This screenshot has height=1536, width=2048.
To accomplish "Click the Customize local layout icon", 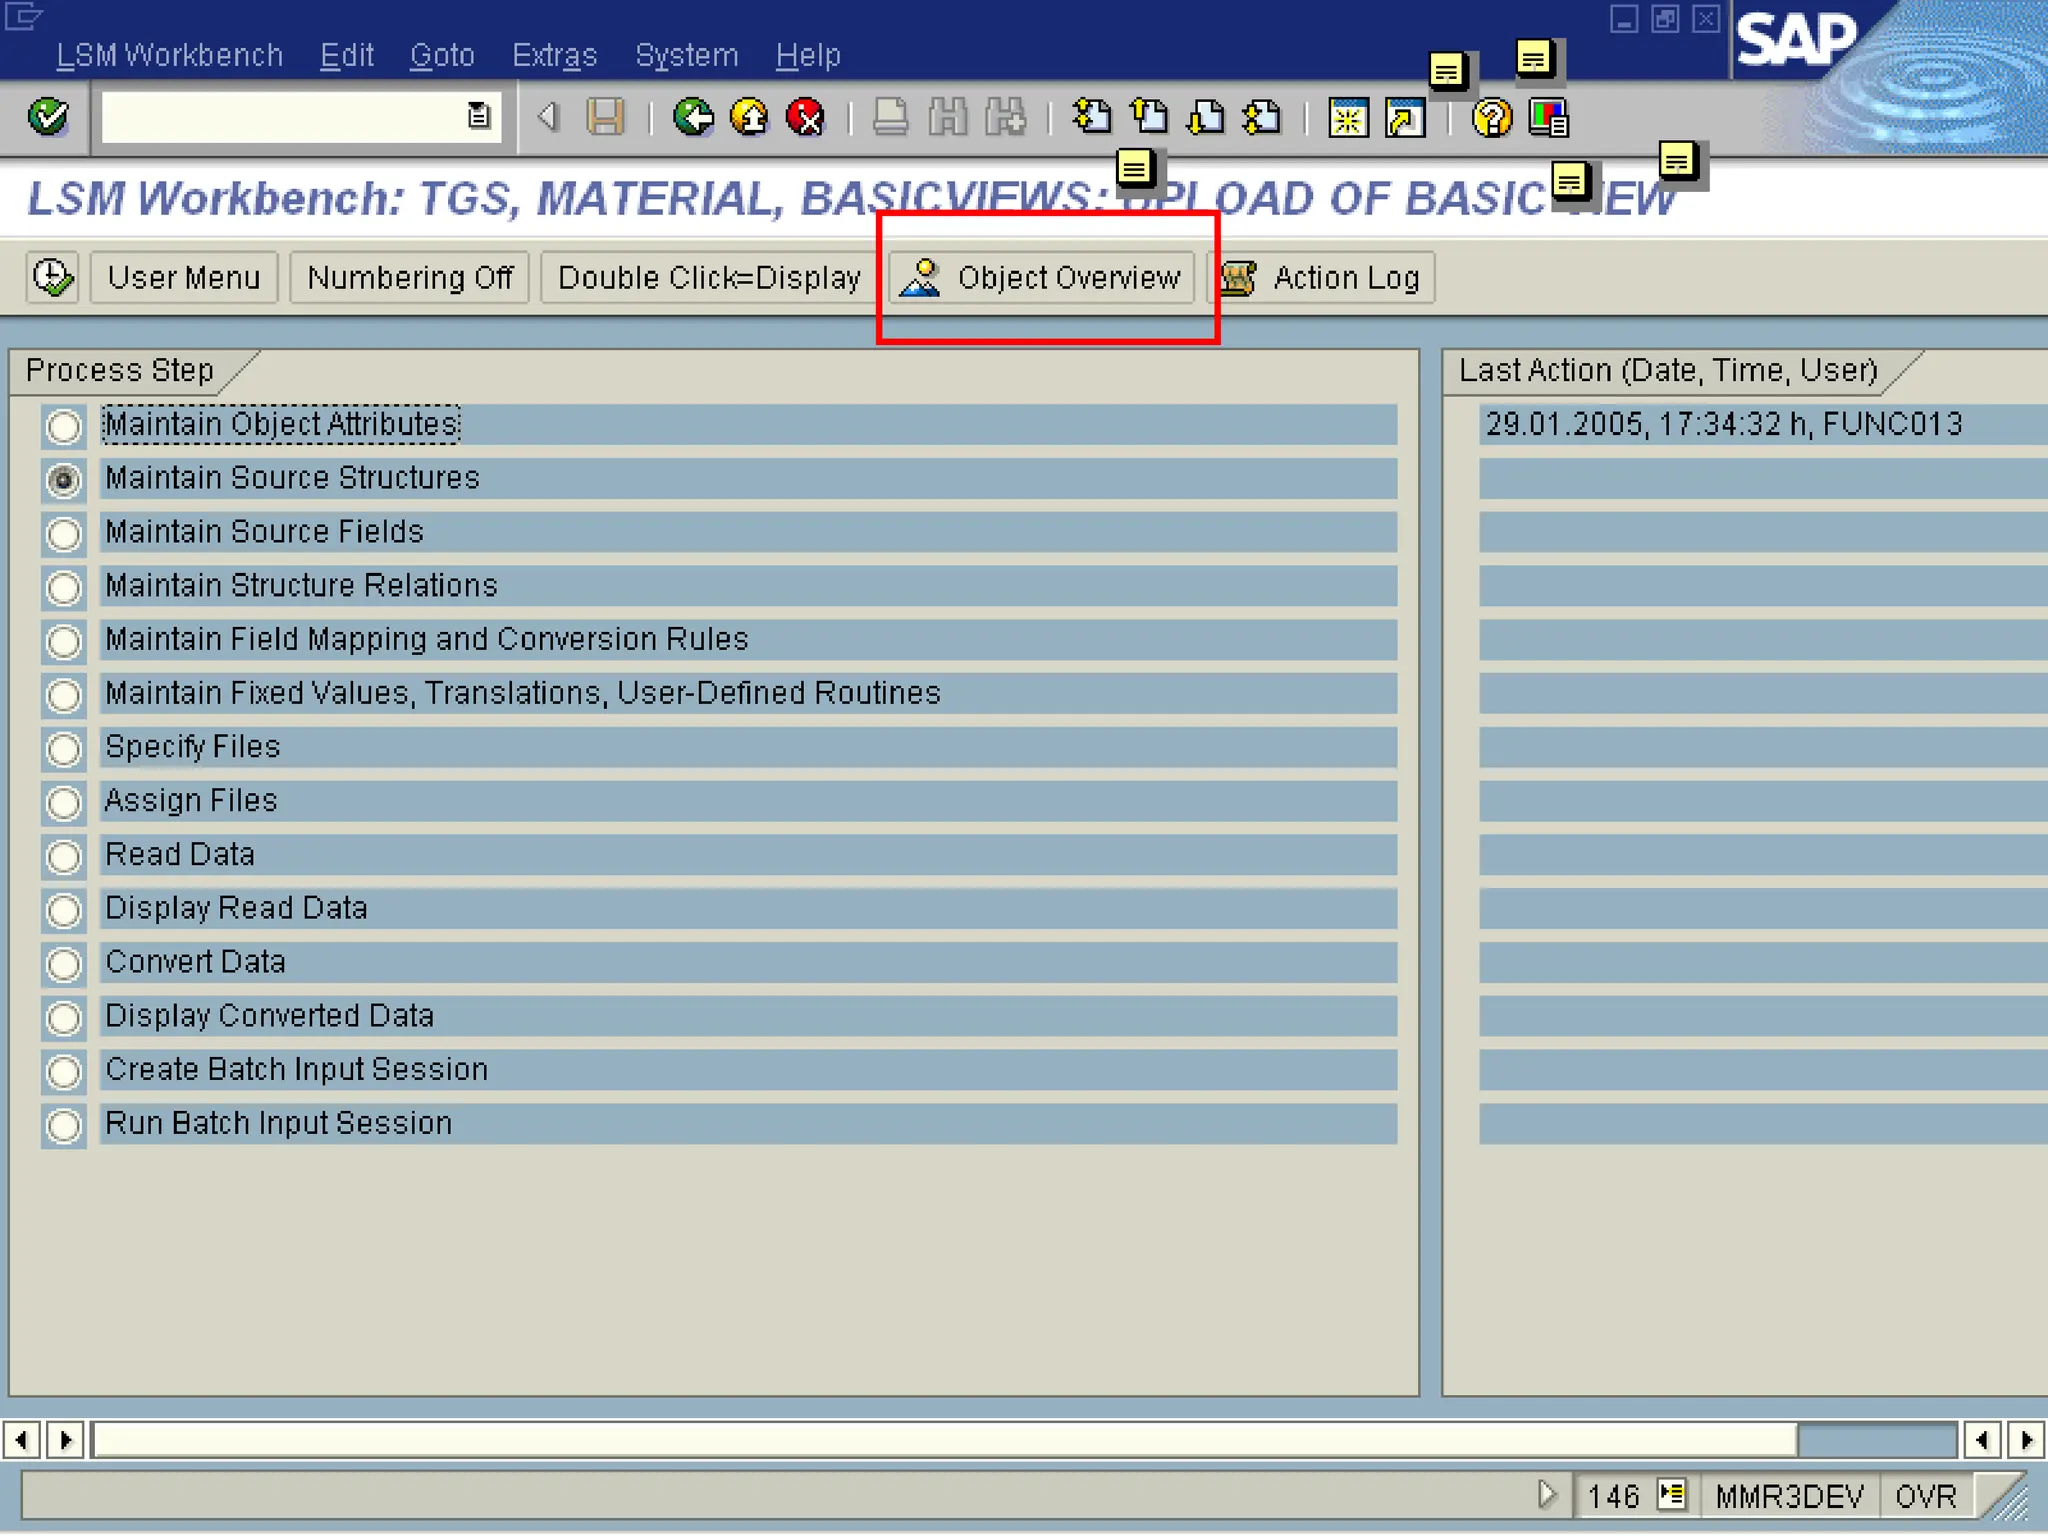I will point(1548,118).
